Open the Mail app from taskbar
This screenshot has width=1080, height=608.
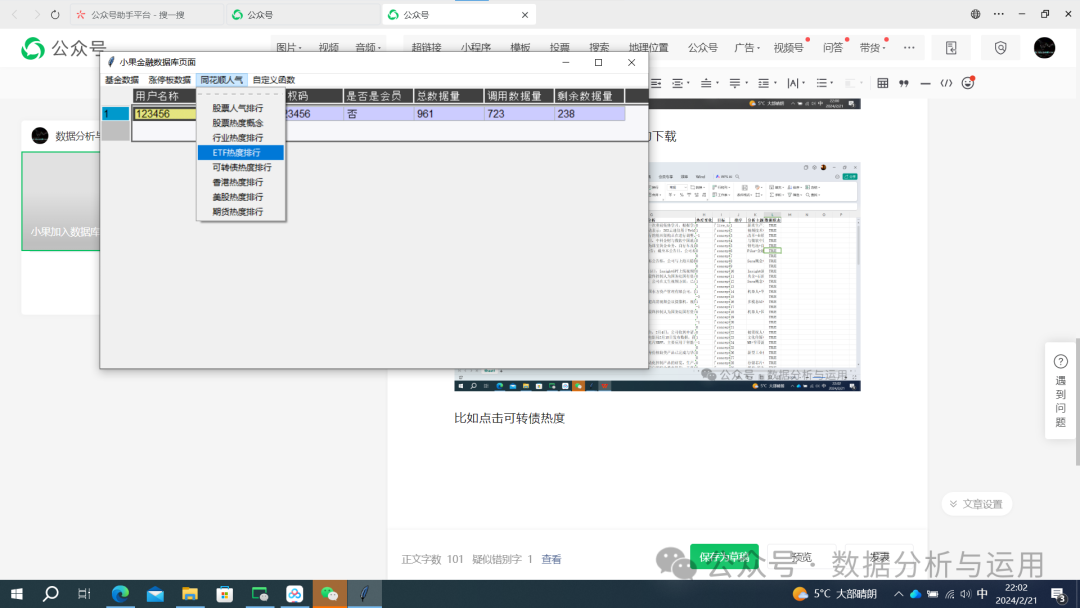155,594
